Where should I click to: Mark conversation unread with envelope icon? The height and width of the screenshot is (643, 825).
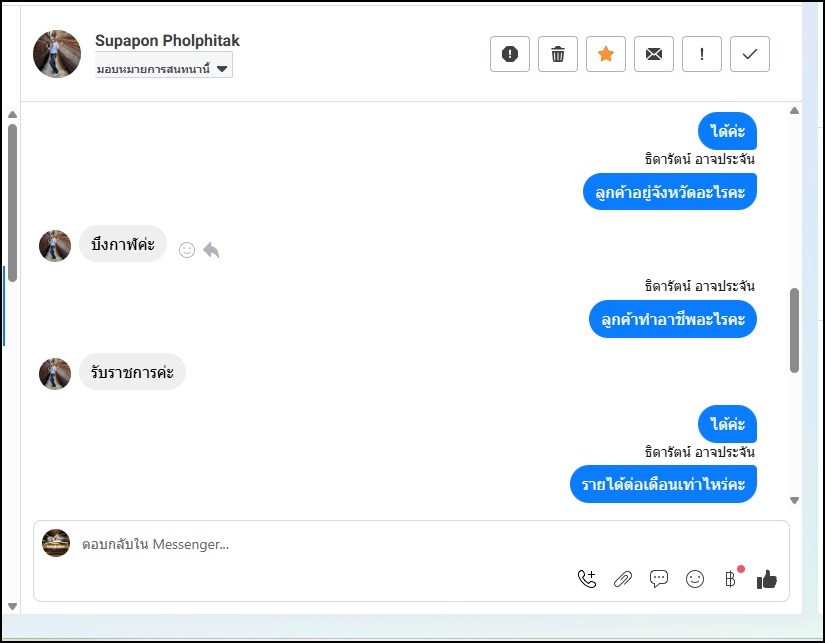point(654,54)
